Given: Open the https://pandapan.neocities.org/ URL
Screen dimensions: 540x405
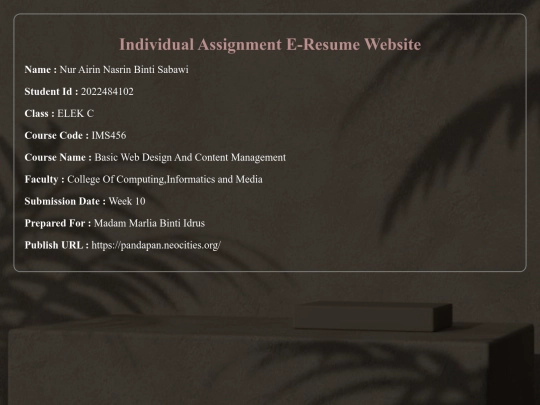Looking at the screenshot, I should point(156,245).
